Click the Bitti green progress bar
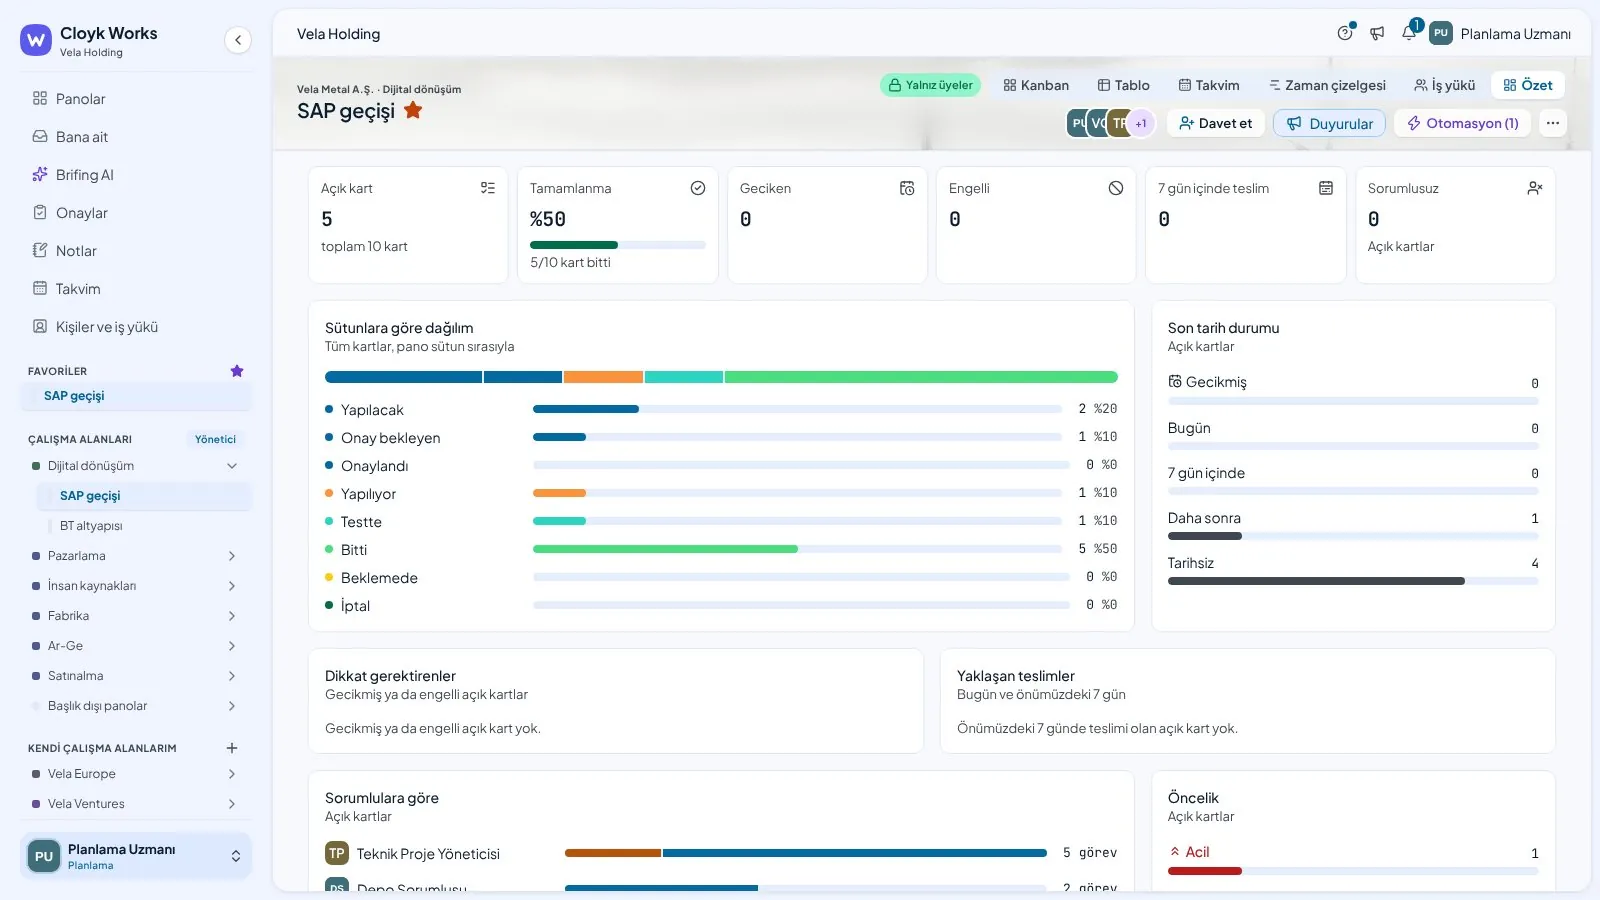The width and height of the screenshot is (1600, 900). pos(665,549)
